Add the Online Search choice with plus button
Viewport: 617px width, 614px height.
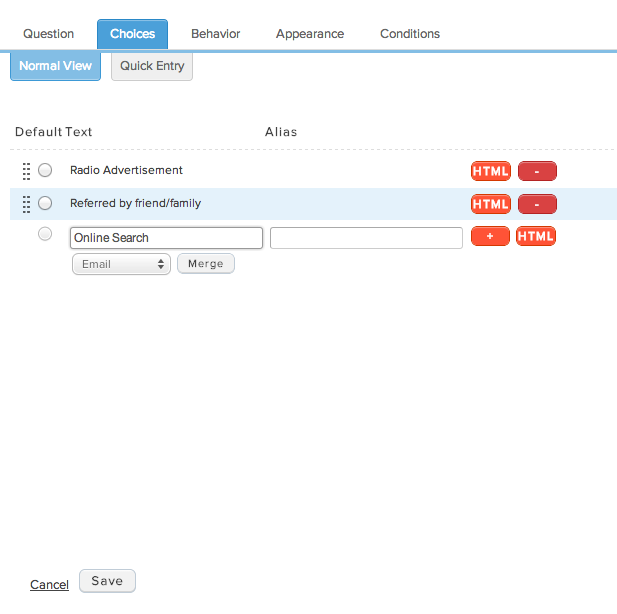coord(490,236)
